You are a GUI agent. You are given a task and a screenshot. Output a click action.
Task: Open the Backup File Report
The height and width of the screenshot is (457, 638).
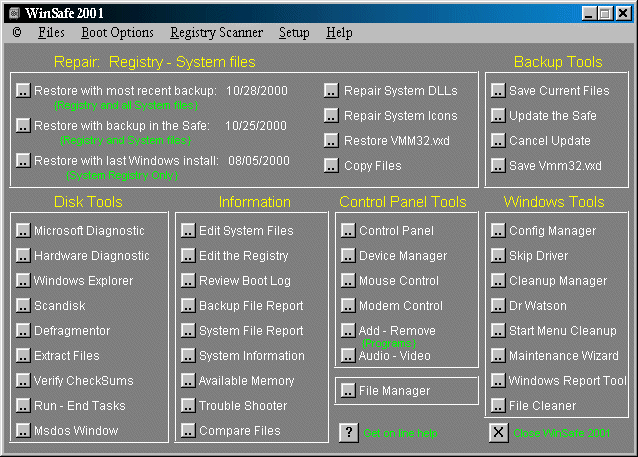(188, 305)
